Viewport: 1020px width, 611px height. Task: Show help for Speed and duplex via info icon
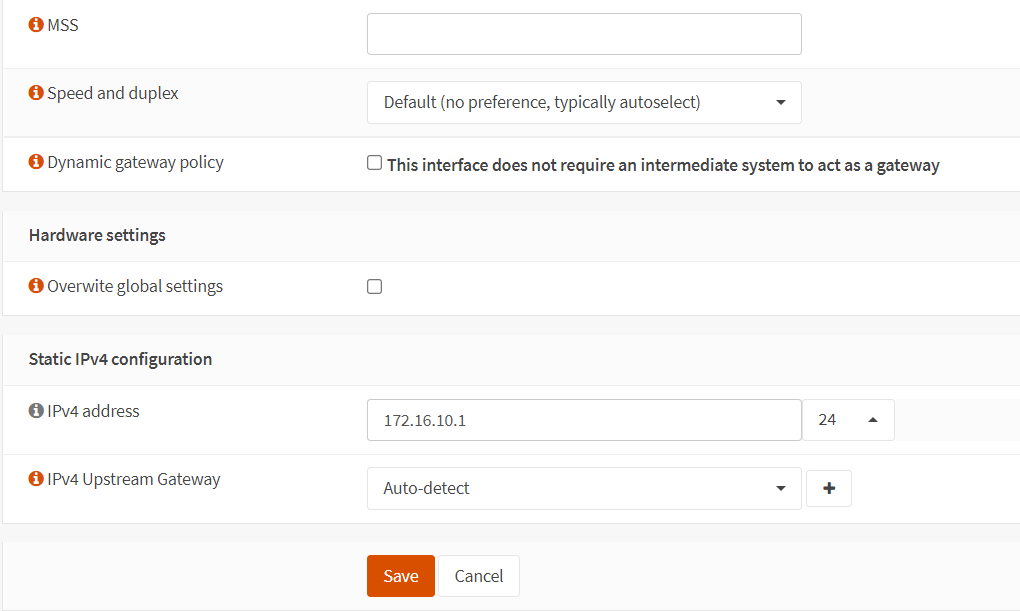pos(36,93)
